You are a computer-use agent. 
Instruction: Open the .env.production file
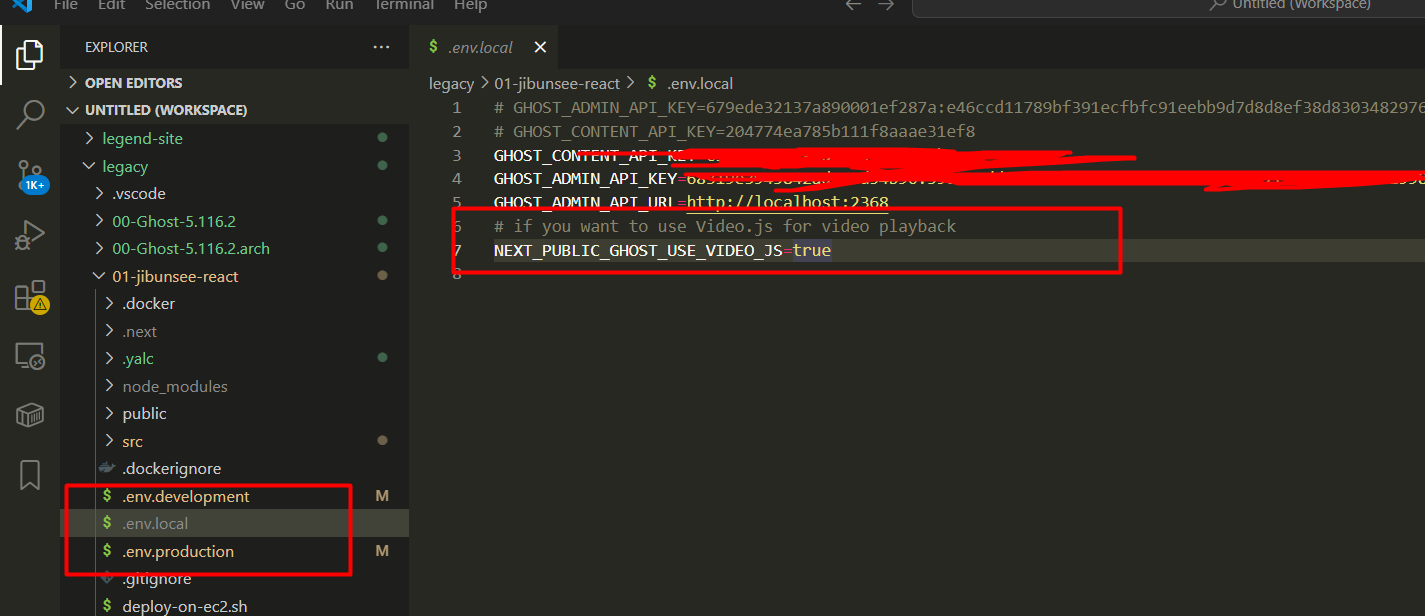click(178, 551)
